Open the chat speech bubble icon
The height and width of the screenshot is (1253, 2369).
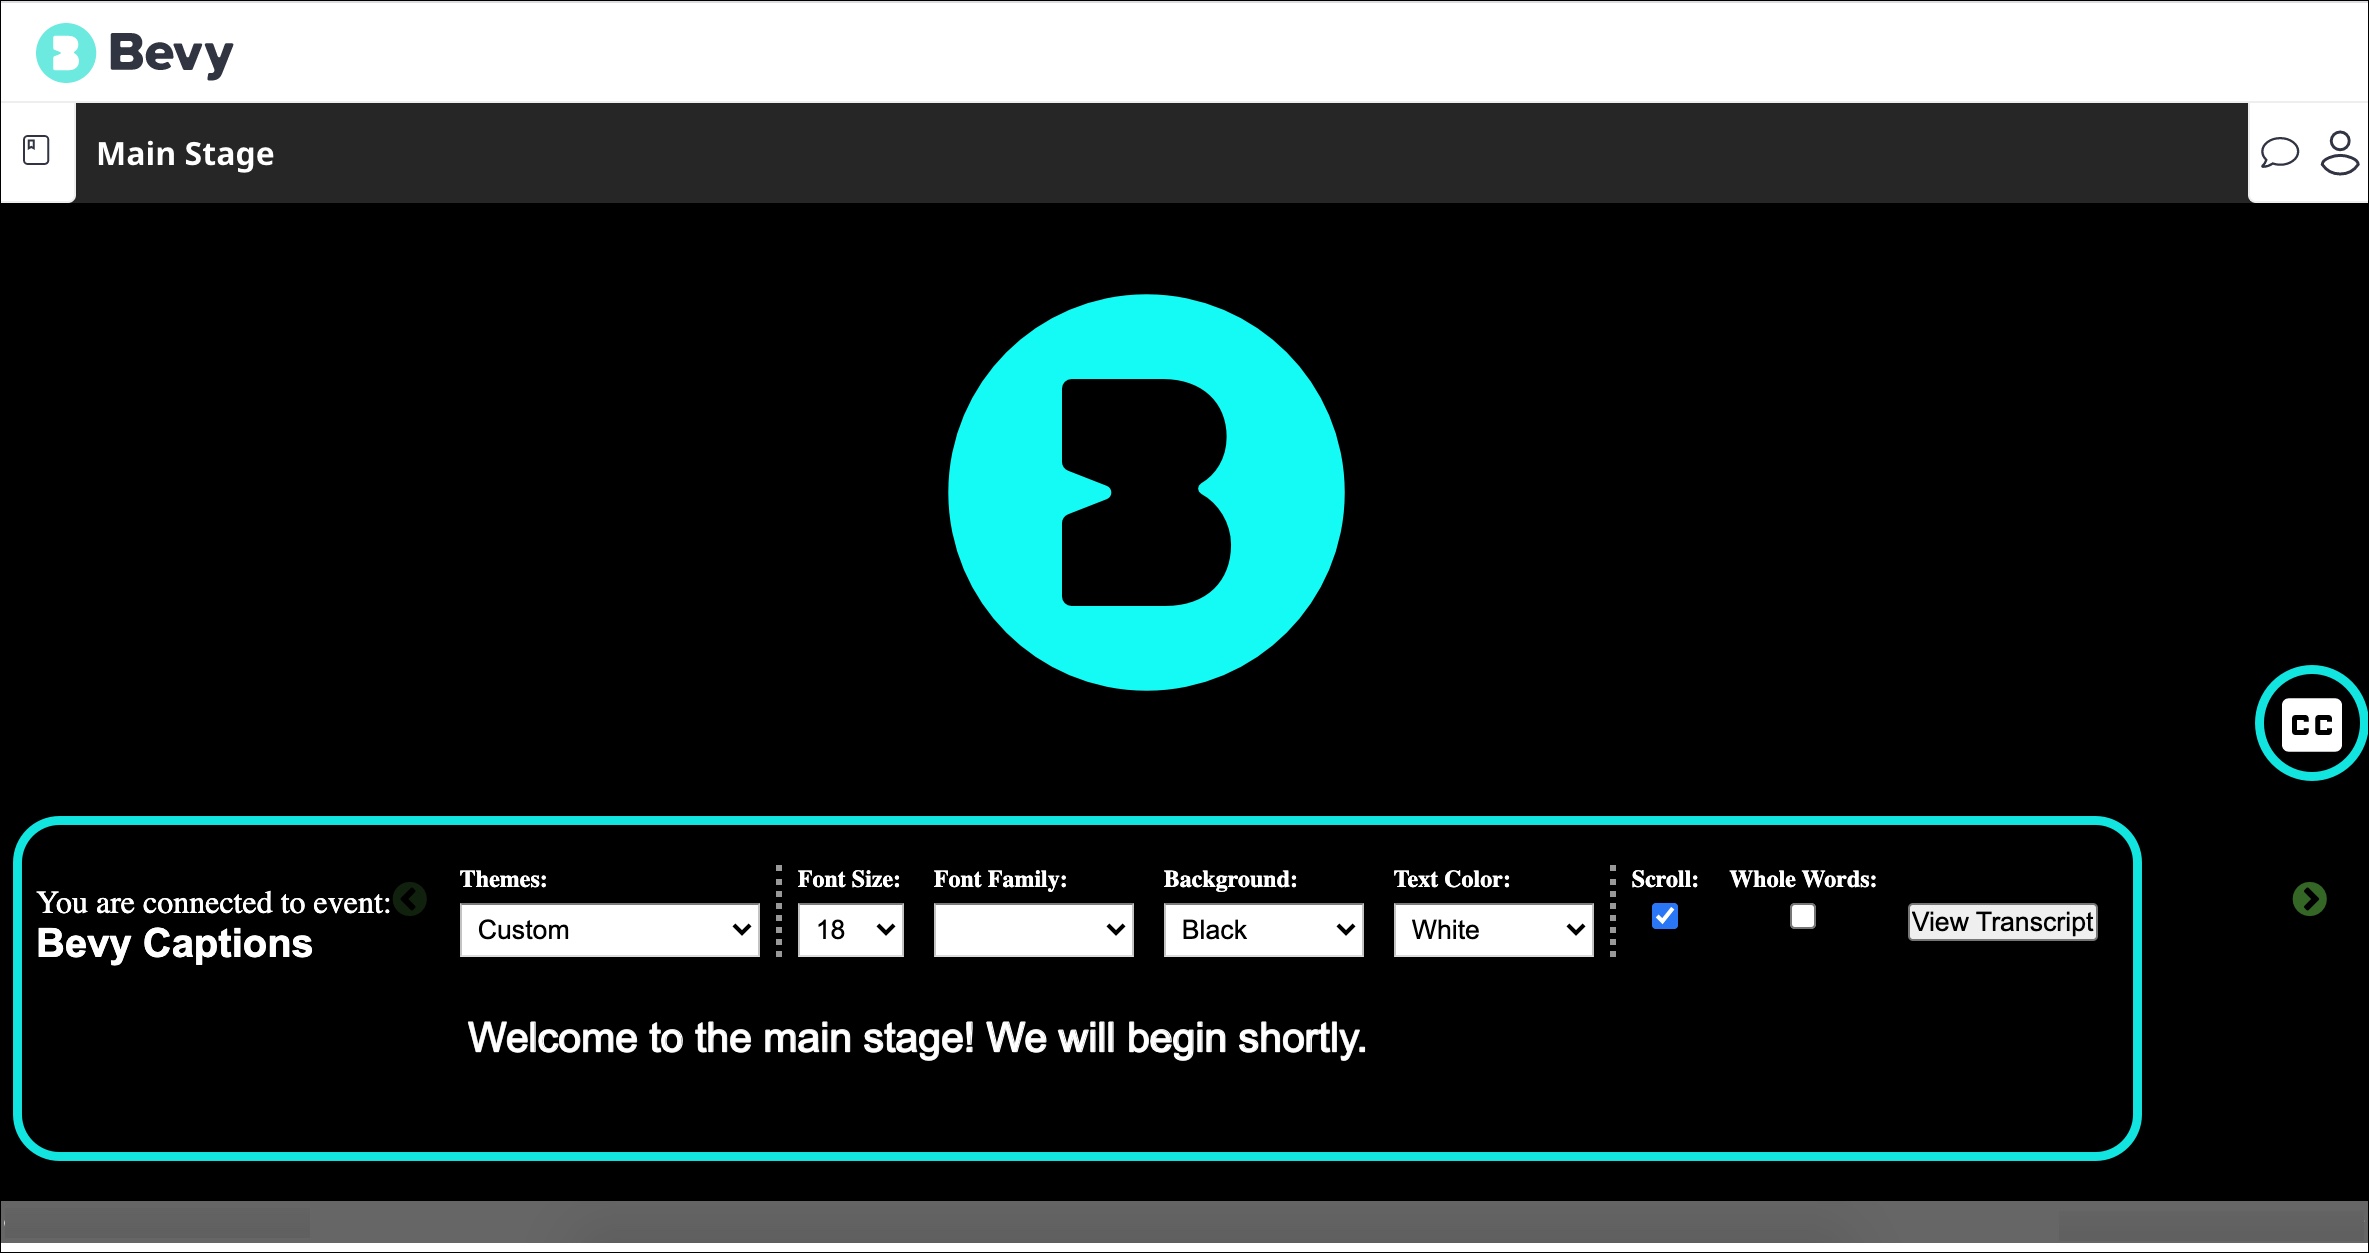pos(2279,153)
